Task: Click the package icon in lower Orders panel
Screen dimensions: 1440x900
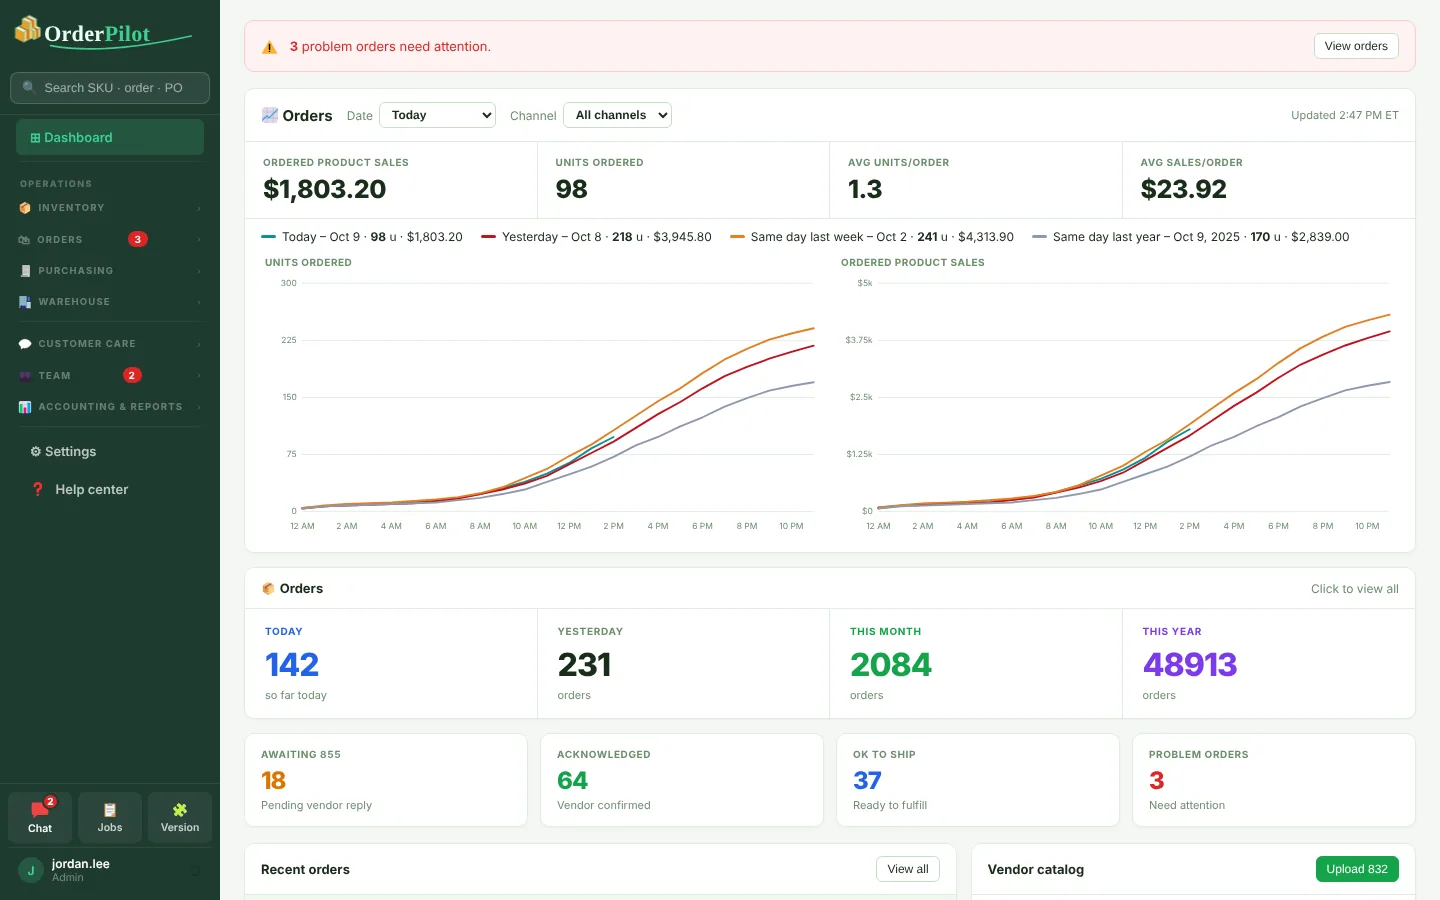Action: click(268, 589)
